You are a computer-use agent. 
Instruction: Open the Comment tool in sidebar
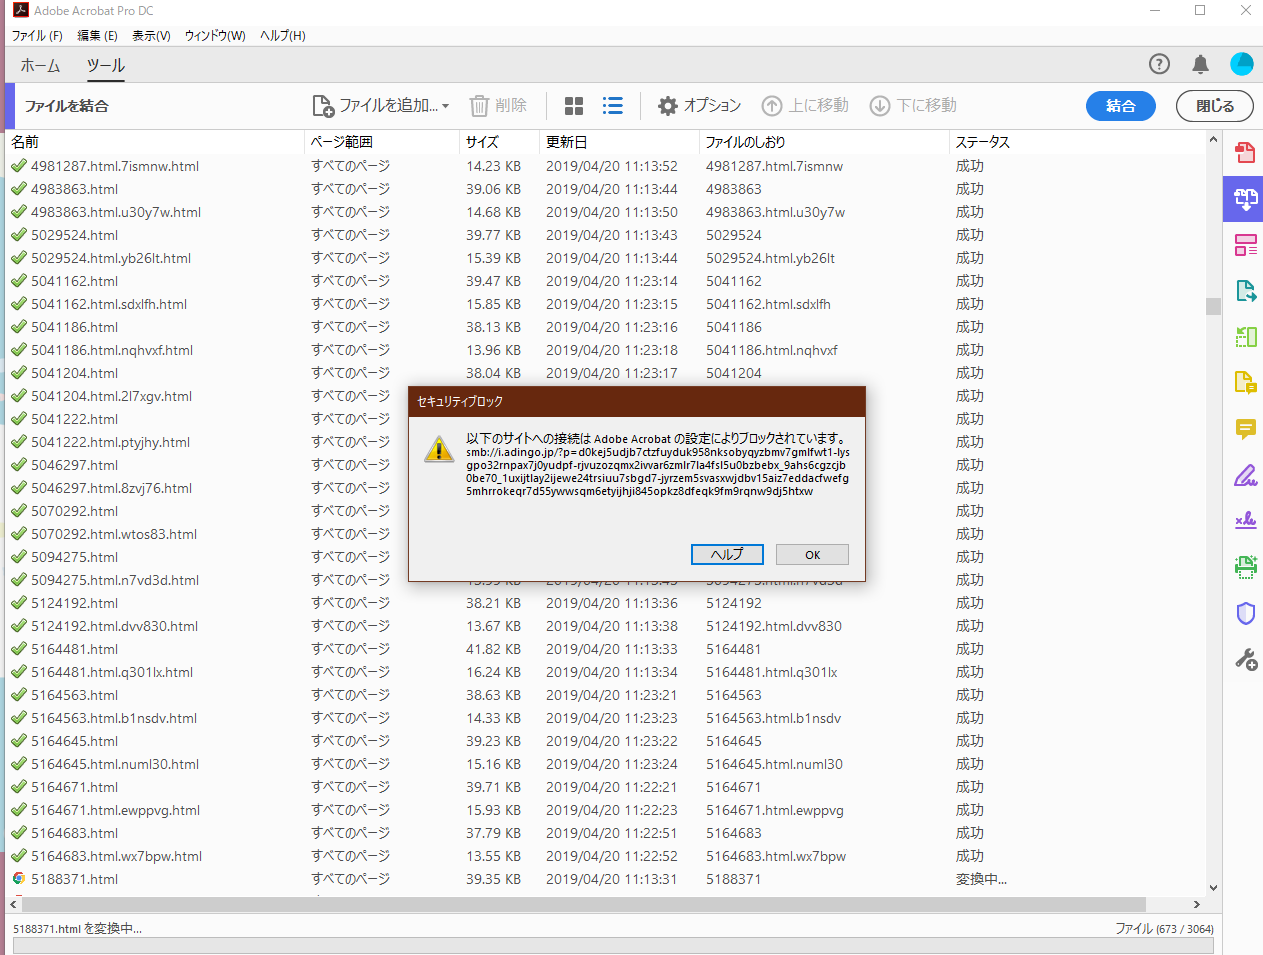click(x=1245, y=429)
